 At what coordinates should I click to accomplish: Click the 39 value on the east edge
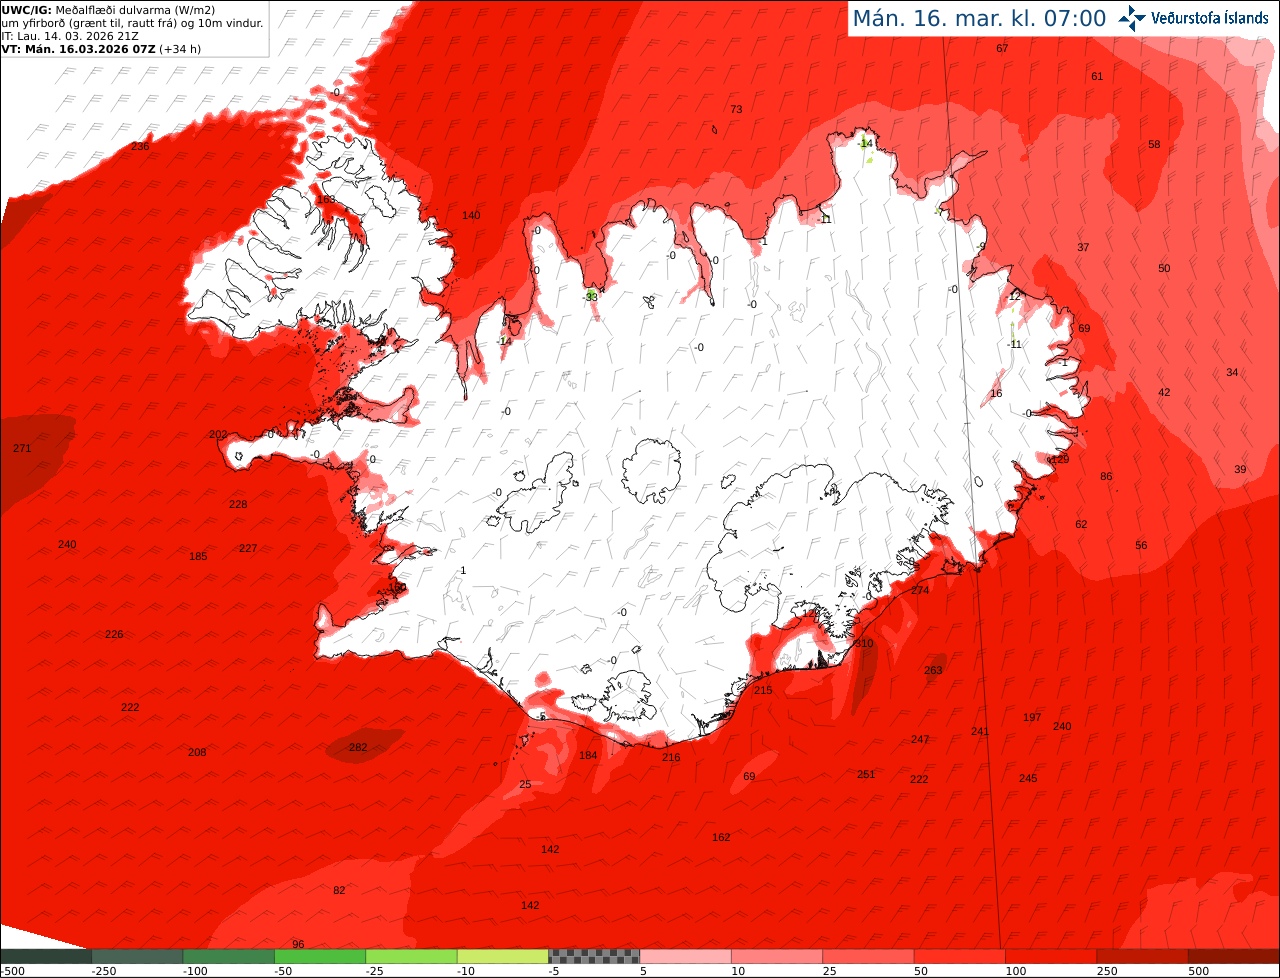click(1240, 470)
